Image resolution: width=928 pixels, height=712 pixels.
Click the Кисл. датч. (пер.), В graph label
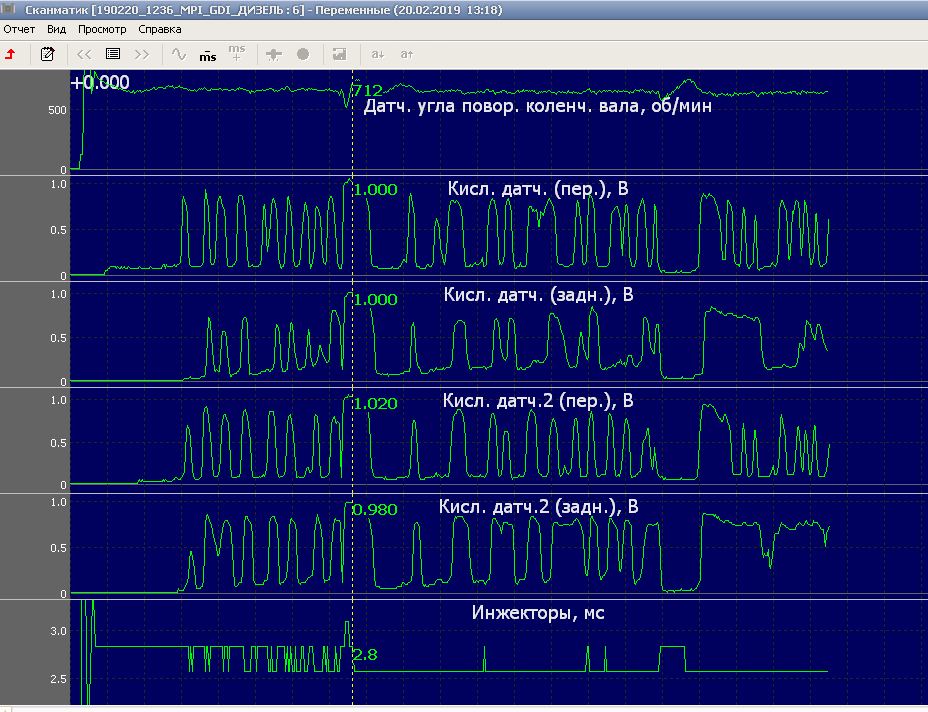click(537, 188)
